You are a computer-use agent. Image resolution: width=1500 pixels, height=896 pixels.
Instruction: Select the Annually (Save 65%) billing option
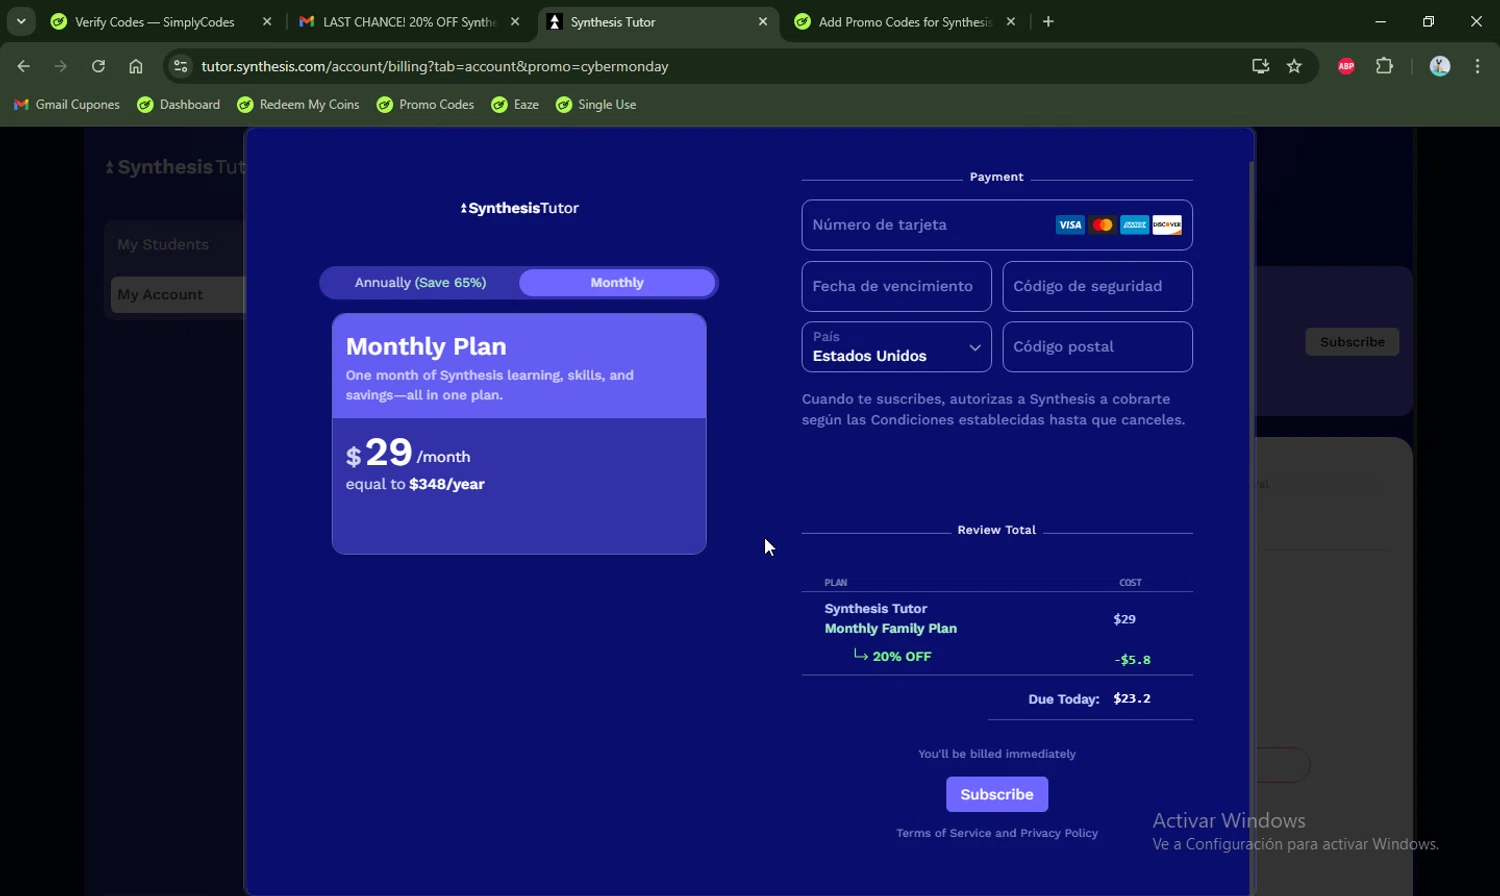pos(420,283)
